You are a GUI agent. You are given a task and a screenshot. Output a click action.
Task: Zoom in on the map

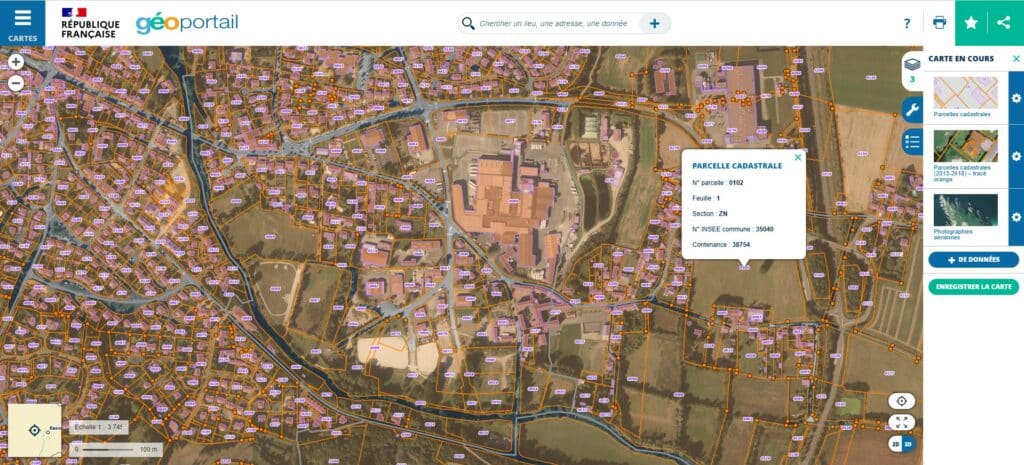tap(16, 62)
